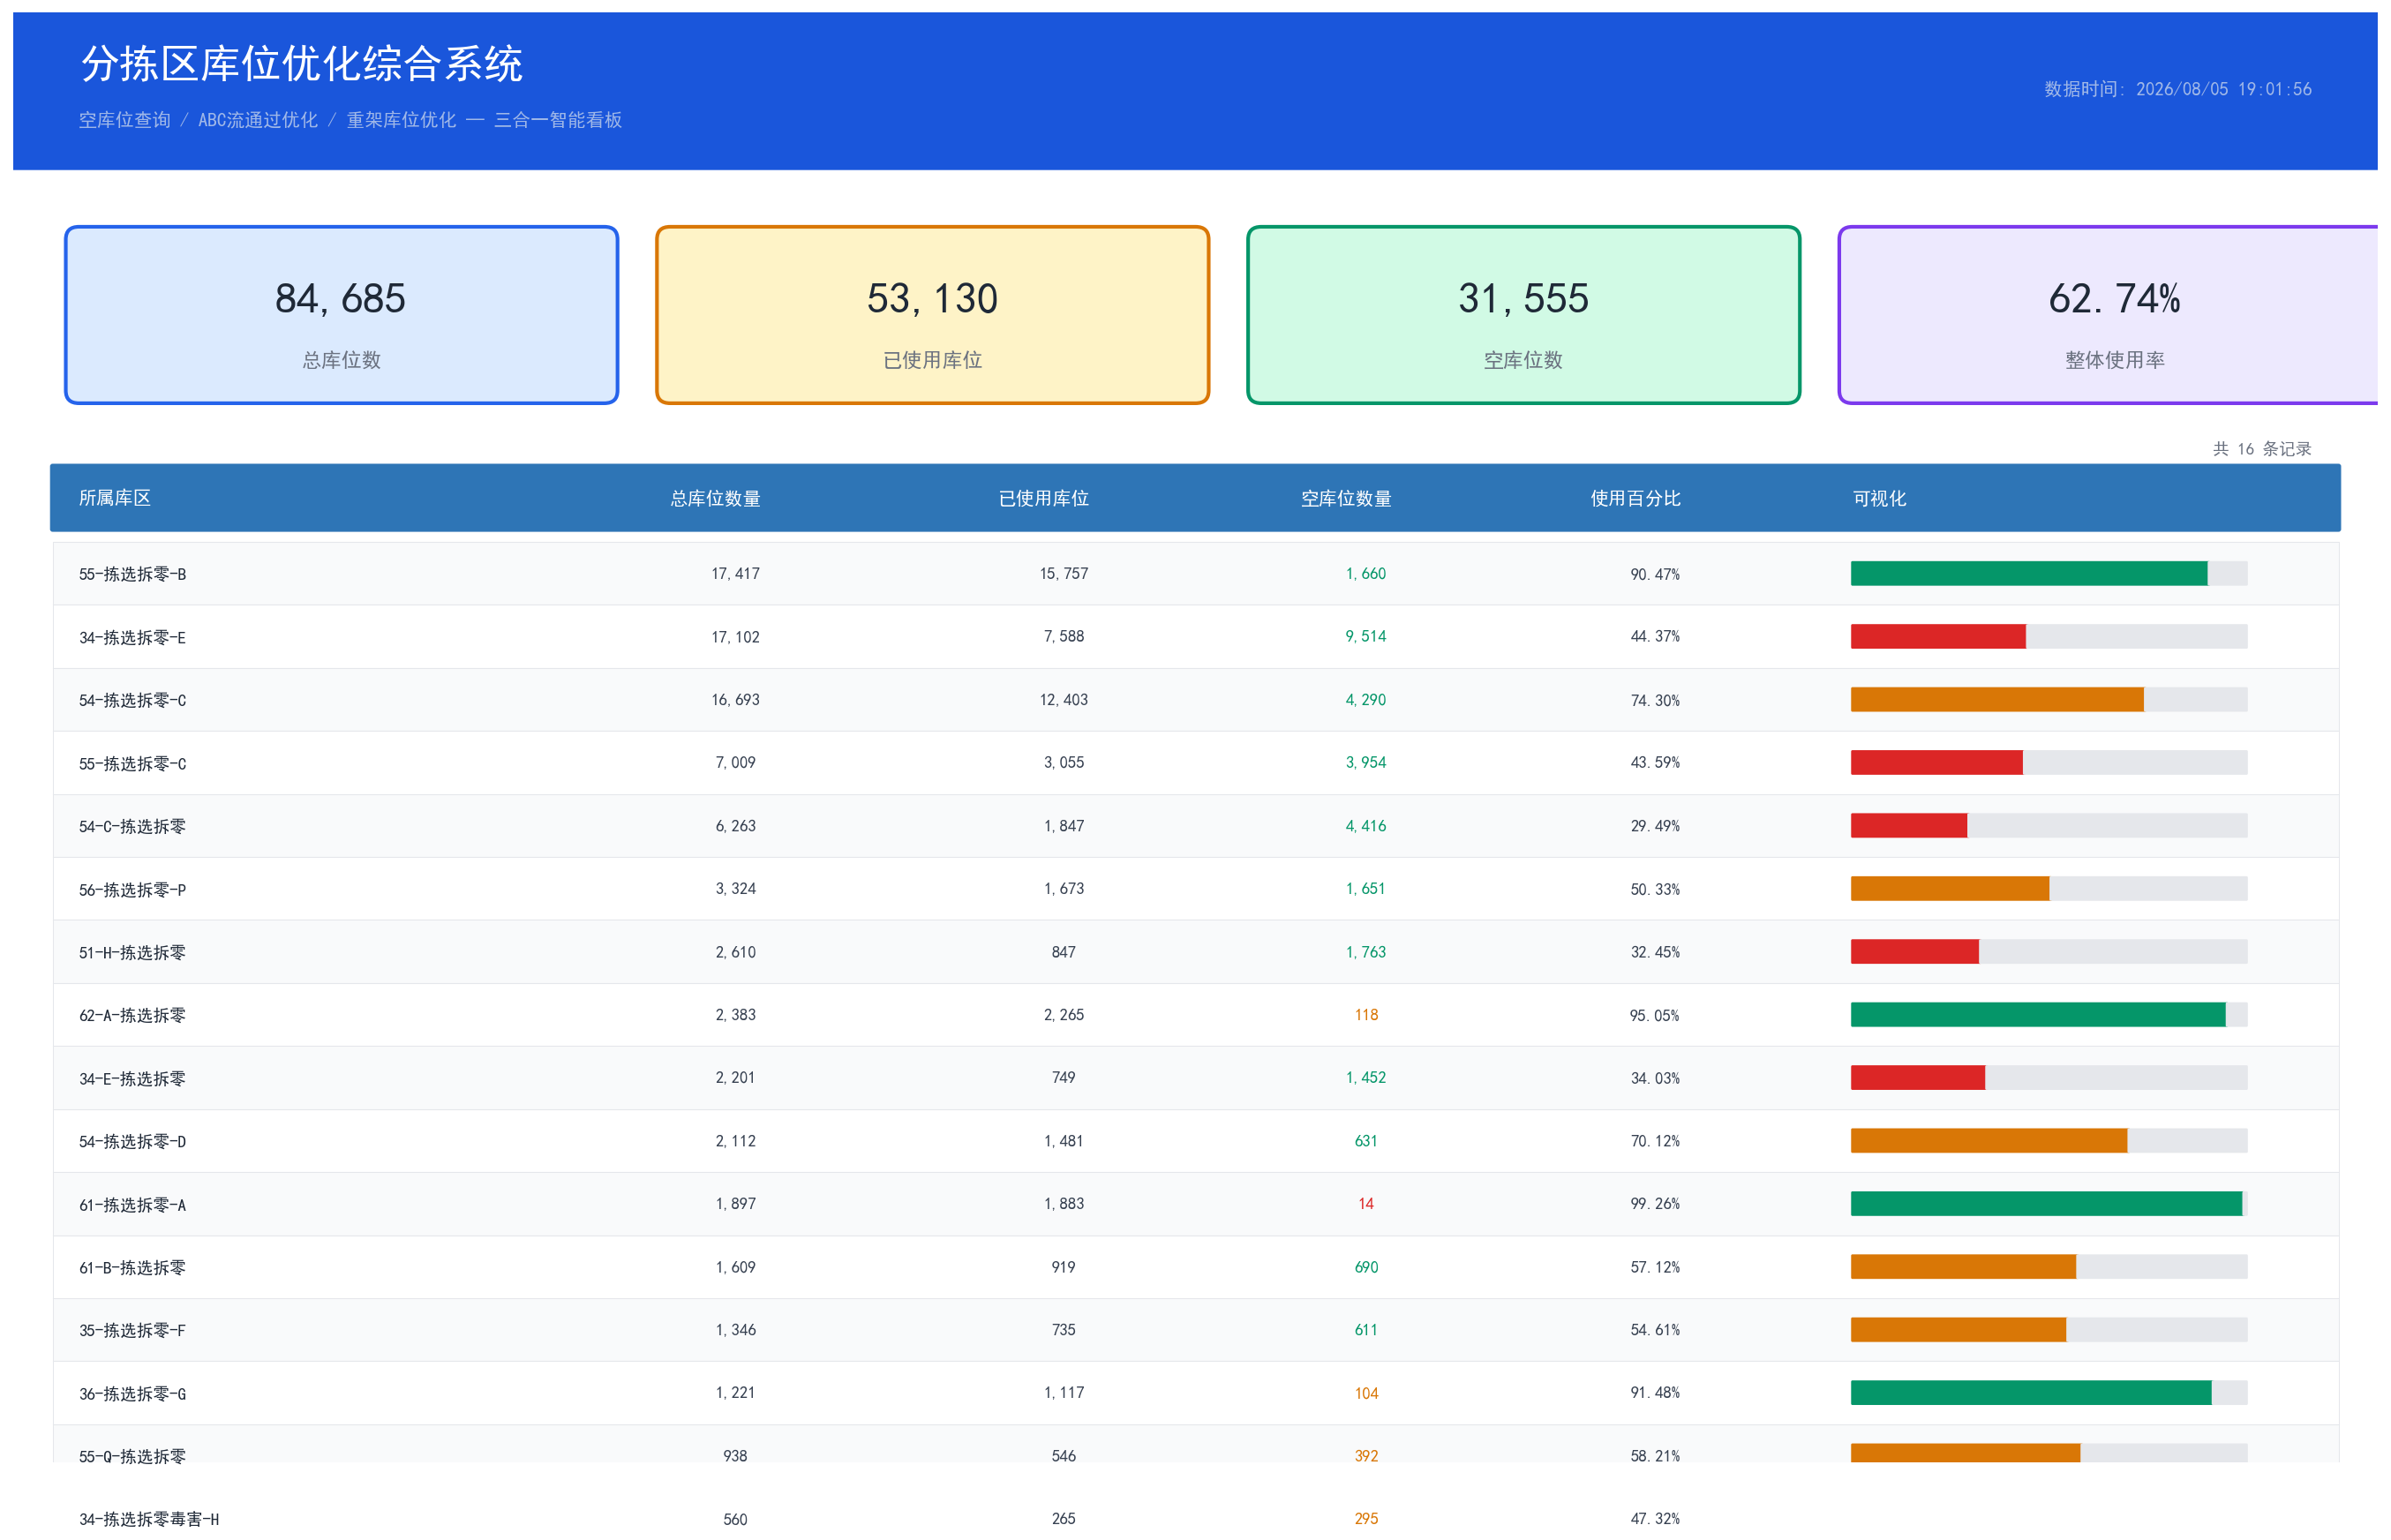The height and width of the screenshot is (1540, 2391).
Task: Open the 已使用库位 summary card showing 53,130
Action: pos(932,315)
